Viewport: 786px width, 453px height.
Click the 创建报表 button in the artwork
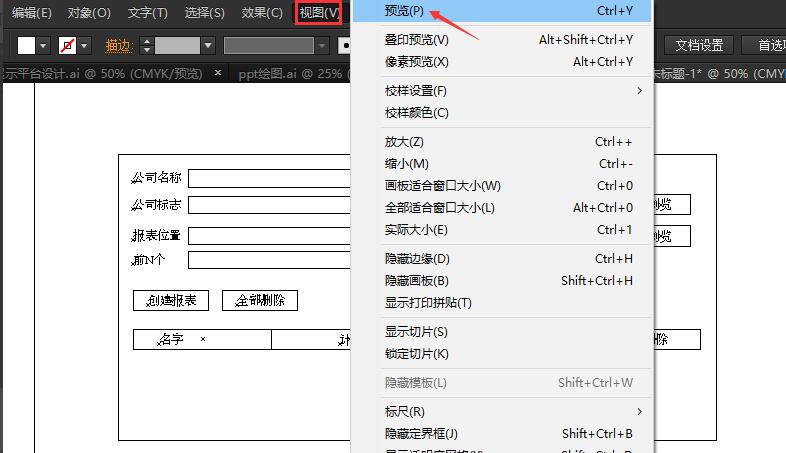point(171,301)
